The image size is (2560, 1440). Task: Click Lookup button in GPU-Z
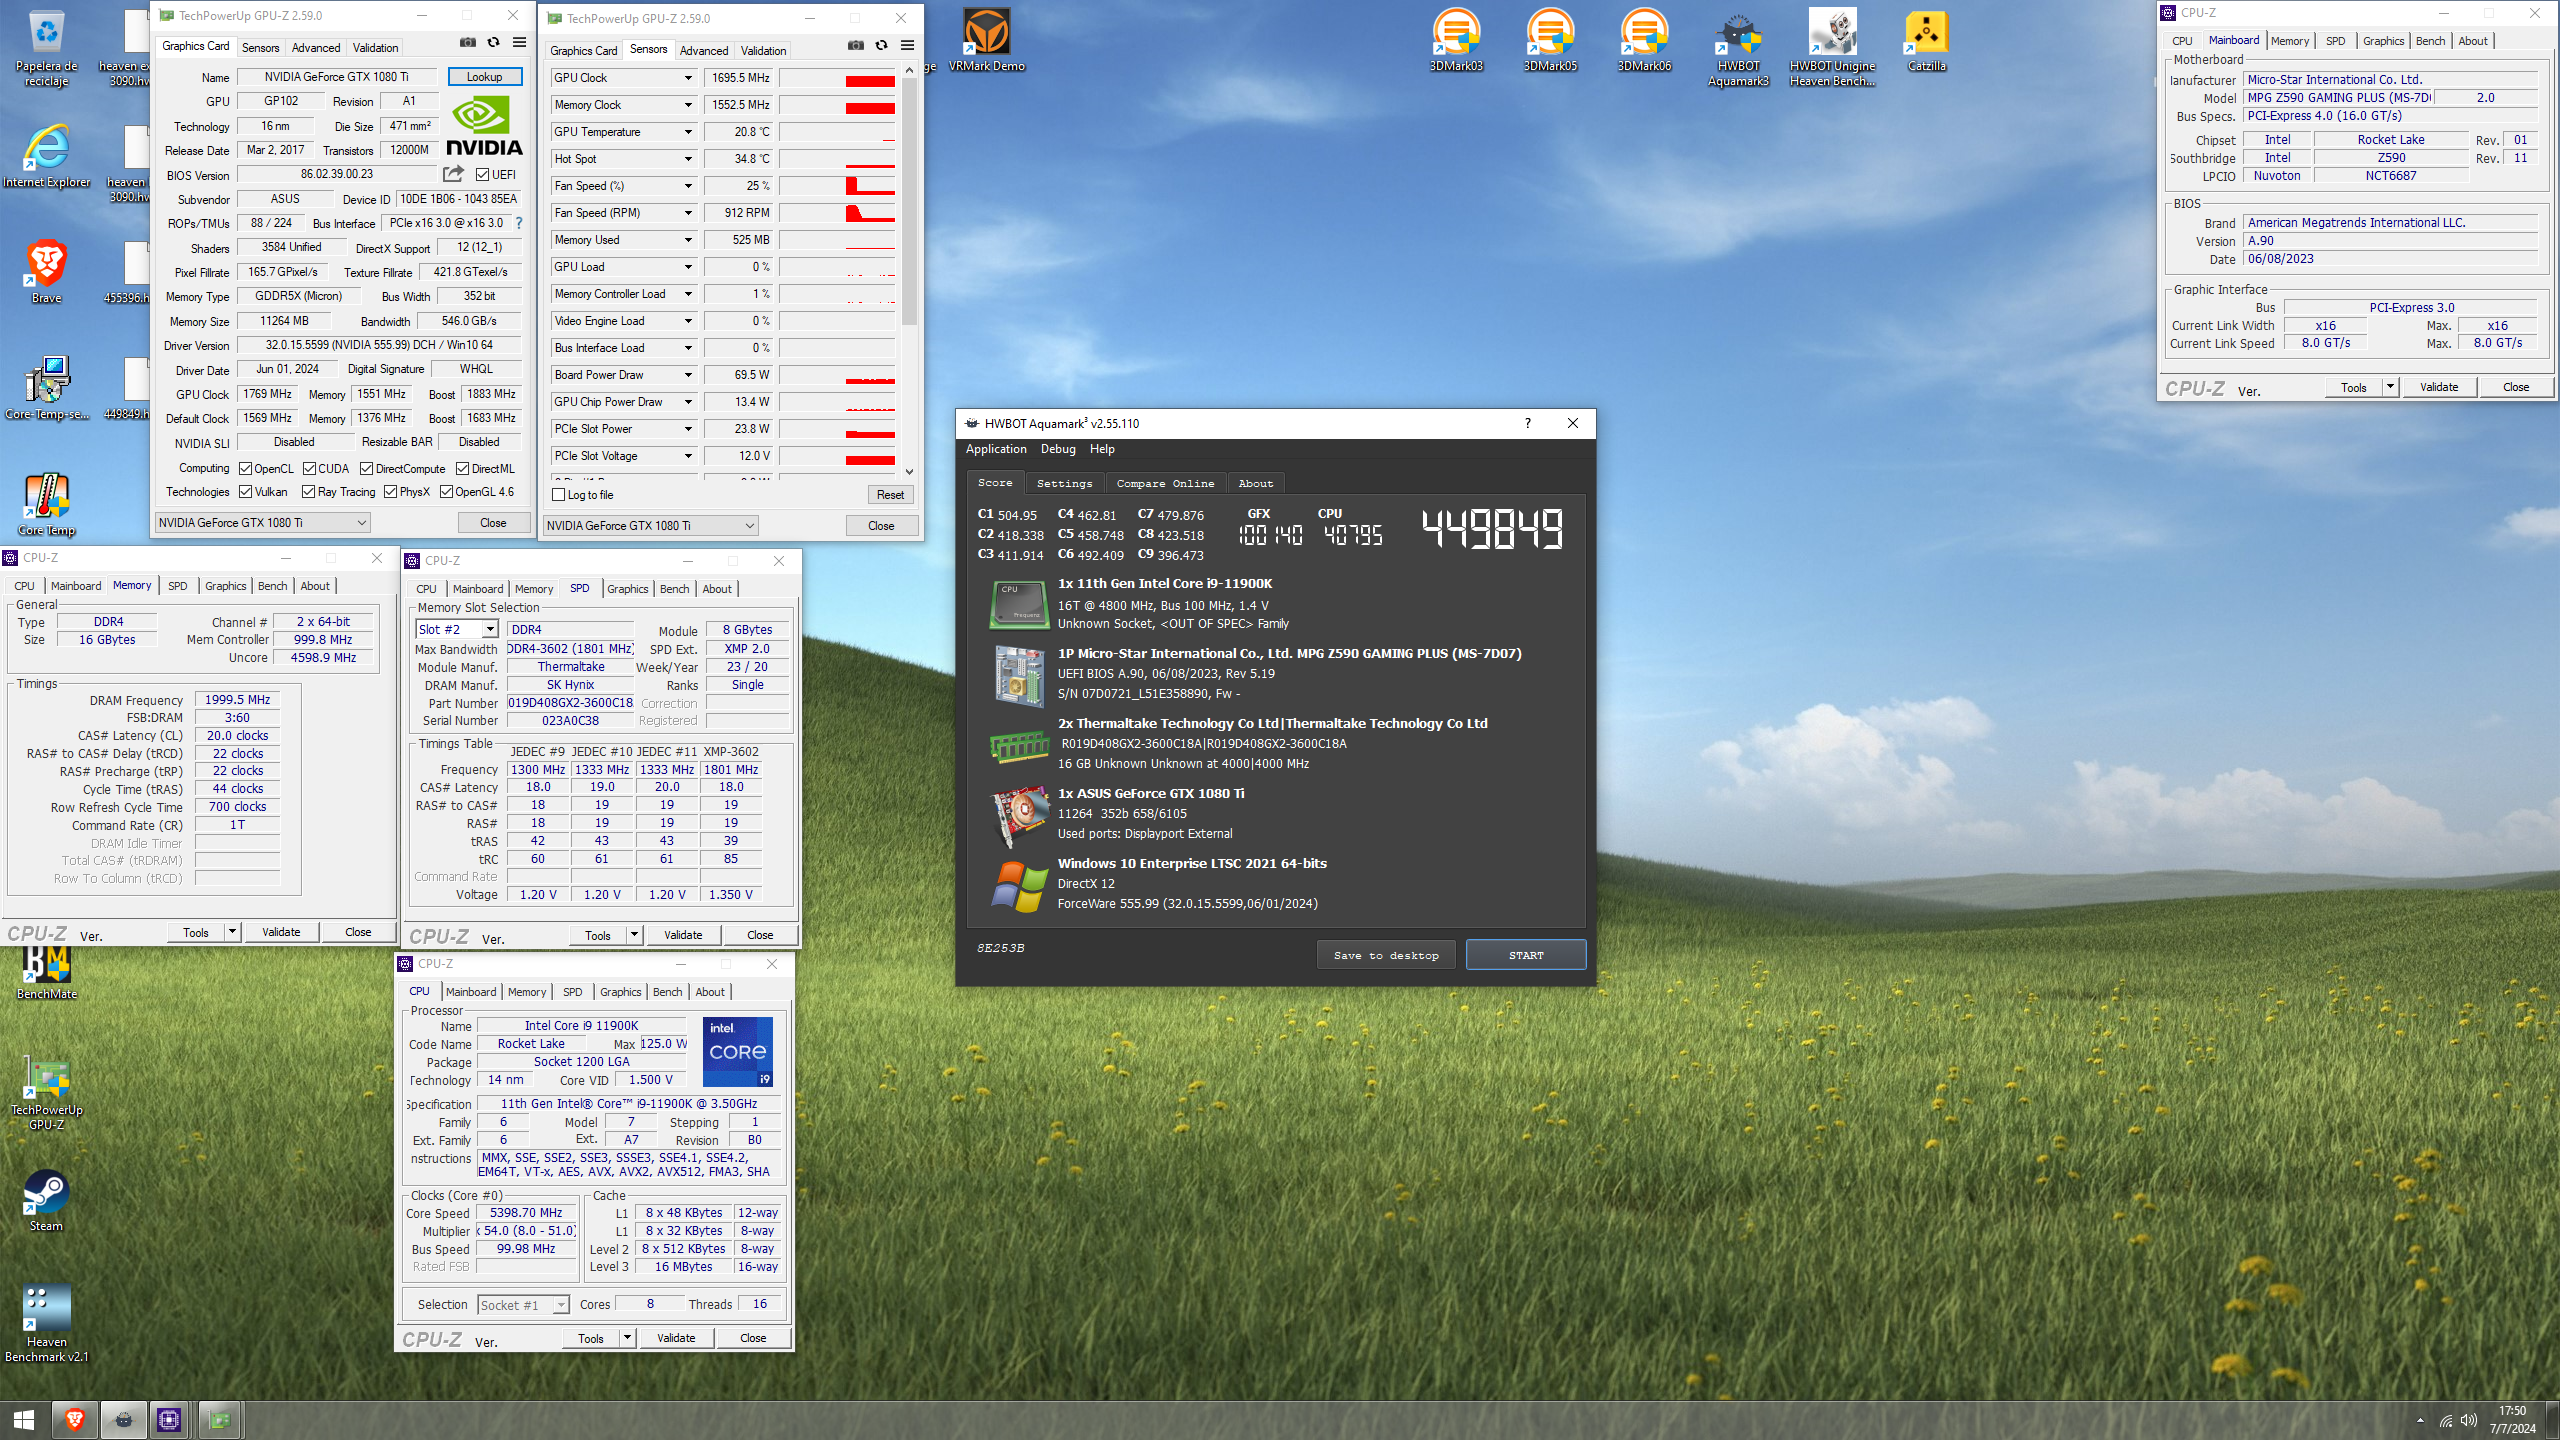[485, 77]
